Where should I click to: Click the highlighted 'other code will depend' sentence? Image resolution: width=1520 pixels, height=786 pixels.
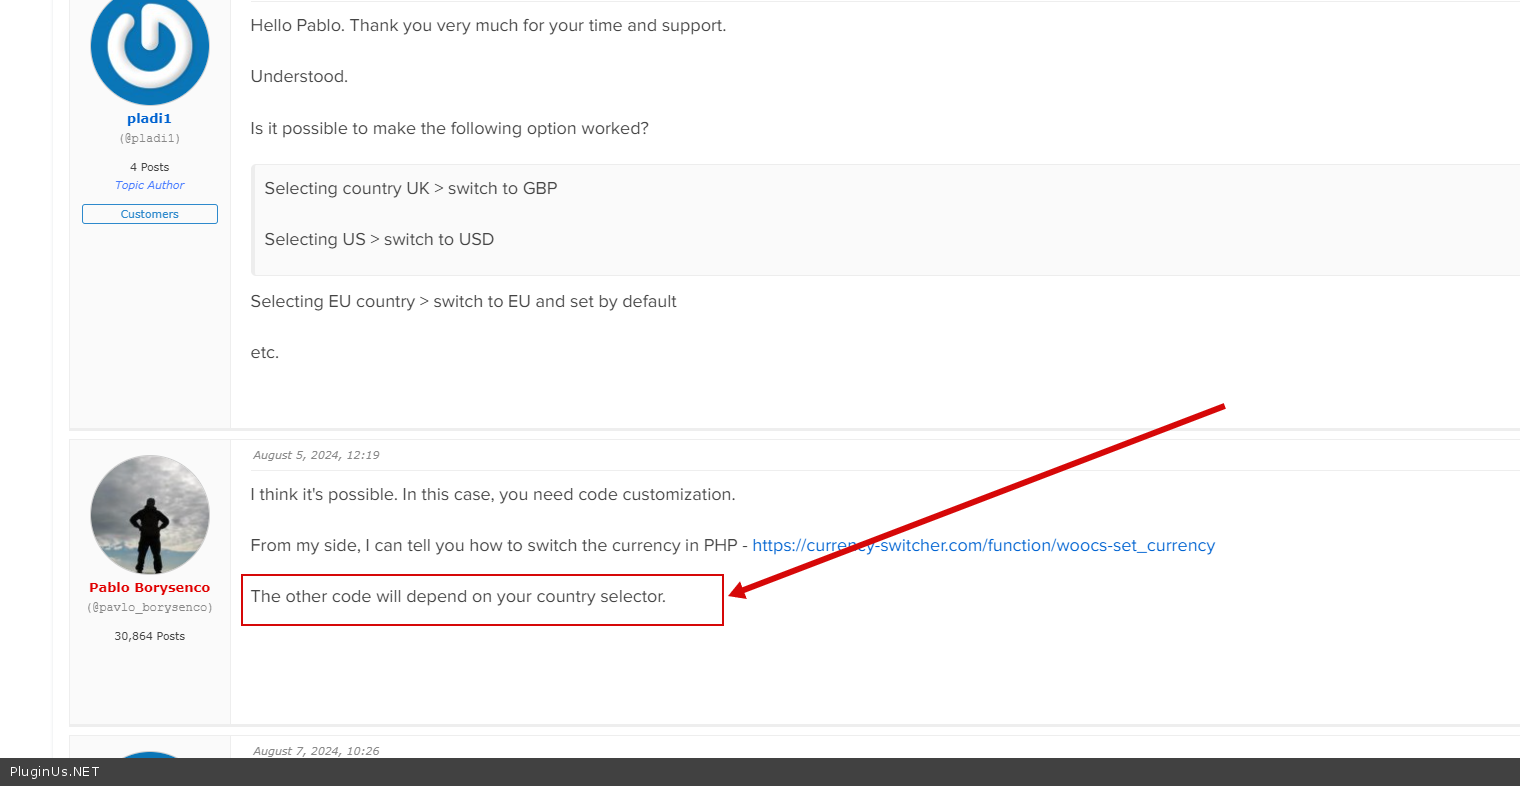point(458,597)
